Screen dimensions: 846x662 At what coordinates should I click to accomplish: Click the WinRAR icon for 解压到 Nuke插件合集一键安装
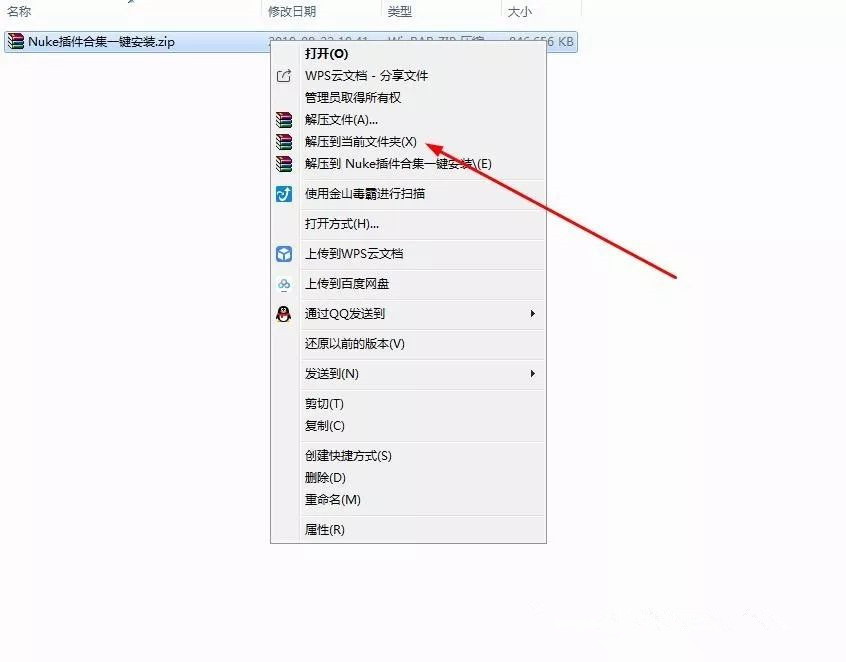[x=284, y=164]
